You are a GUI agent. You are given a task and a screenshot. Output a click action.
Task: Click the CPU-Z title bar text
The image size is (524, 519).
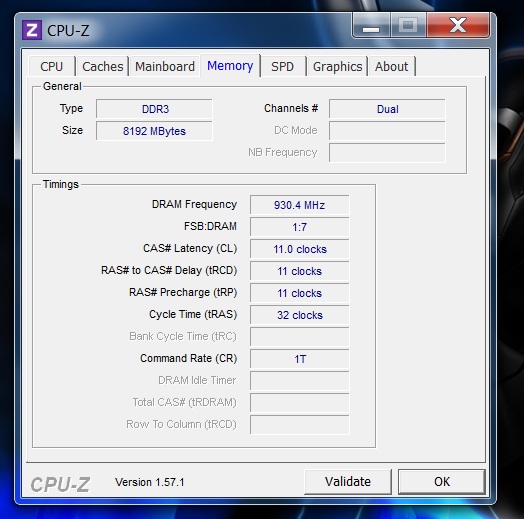pos(68,30)
